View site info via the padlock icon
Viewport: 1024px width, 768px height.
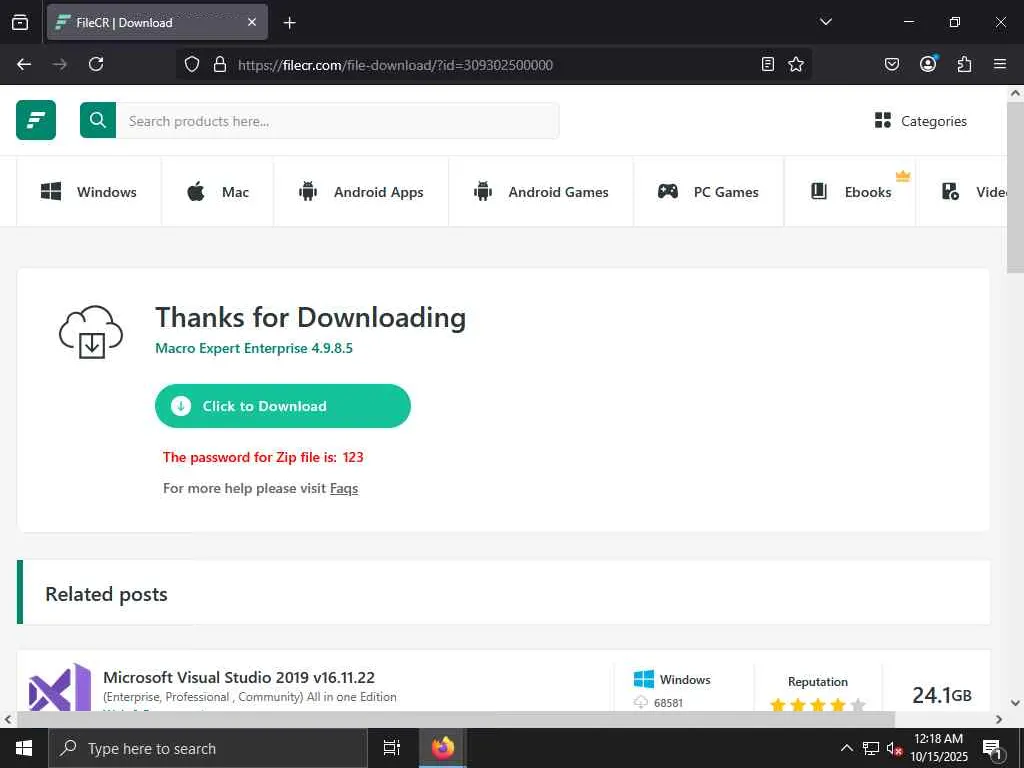[x=220, y=64]
